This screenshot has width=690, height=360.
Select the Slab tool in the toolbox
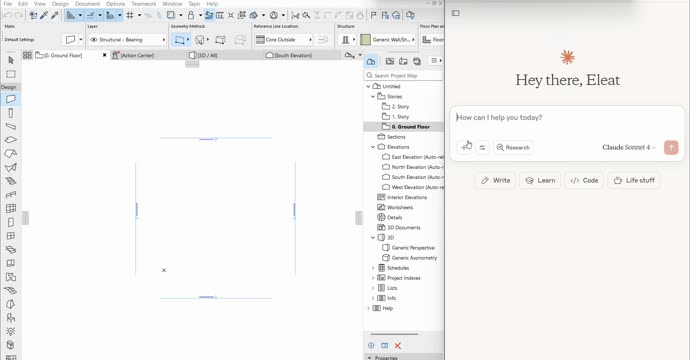coord(11,140)
